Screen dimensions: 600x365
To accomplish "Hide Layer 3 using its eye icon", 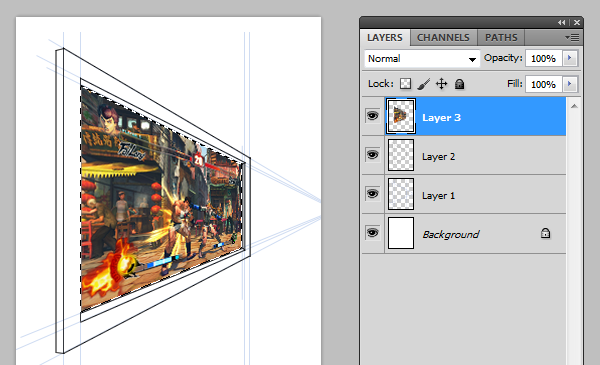I will coord(372,116).
